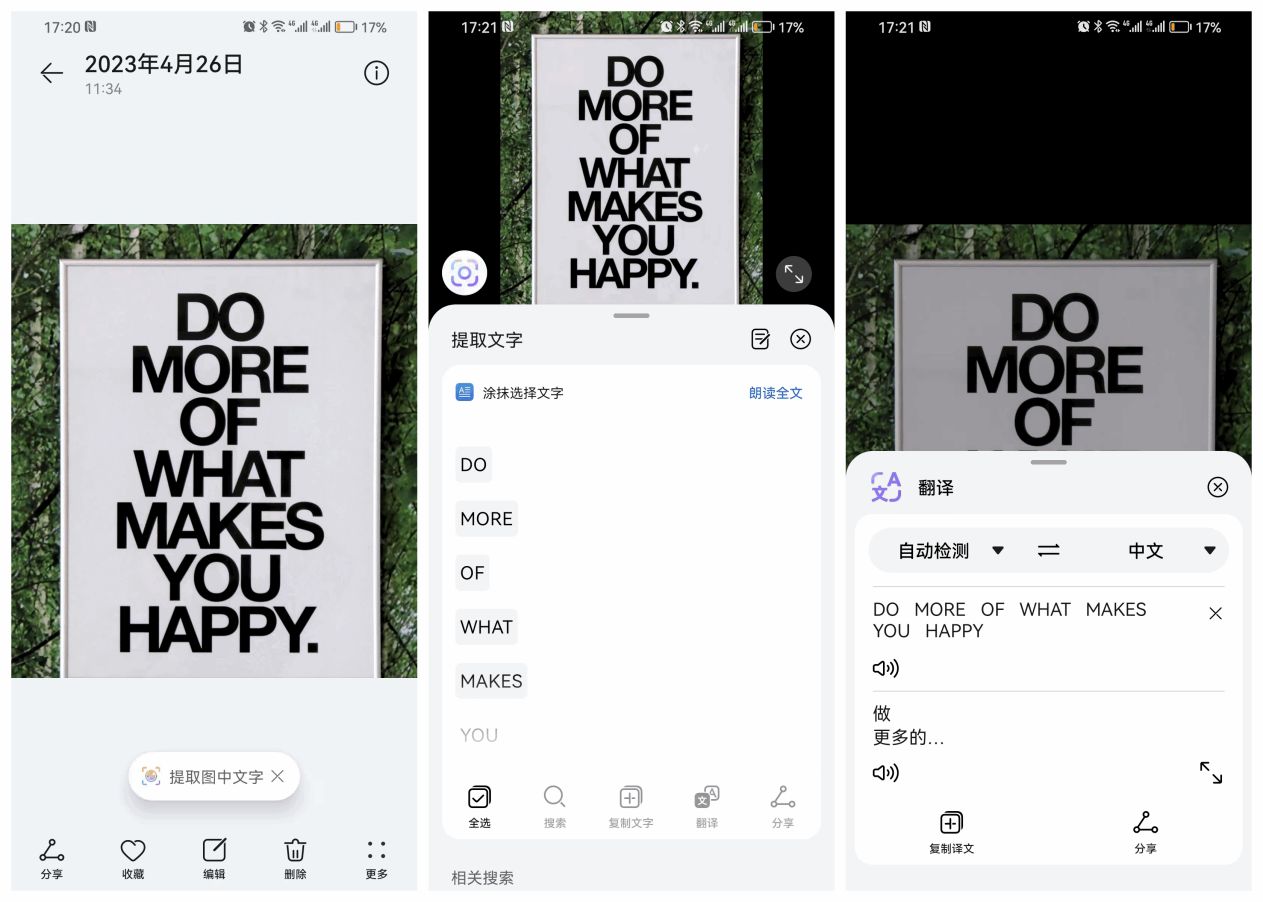The image size is (1263, 902).
Task: Open the 更多 menu in the photo toolbar
Action: 375,858
